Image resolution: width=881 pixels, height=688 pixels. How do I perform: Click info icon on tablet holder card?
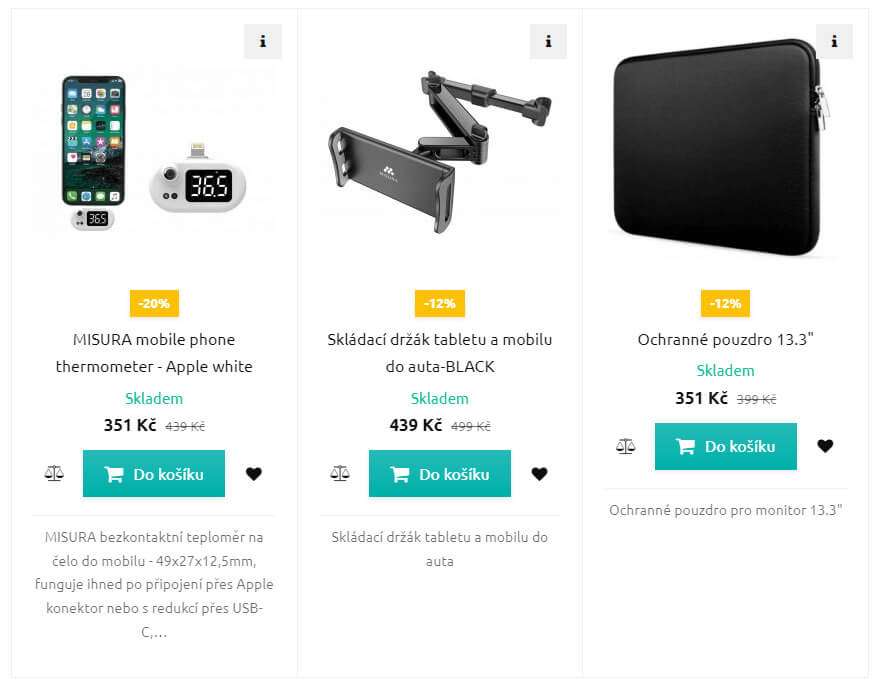[x=548, y=42]
